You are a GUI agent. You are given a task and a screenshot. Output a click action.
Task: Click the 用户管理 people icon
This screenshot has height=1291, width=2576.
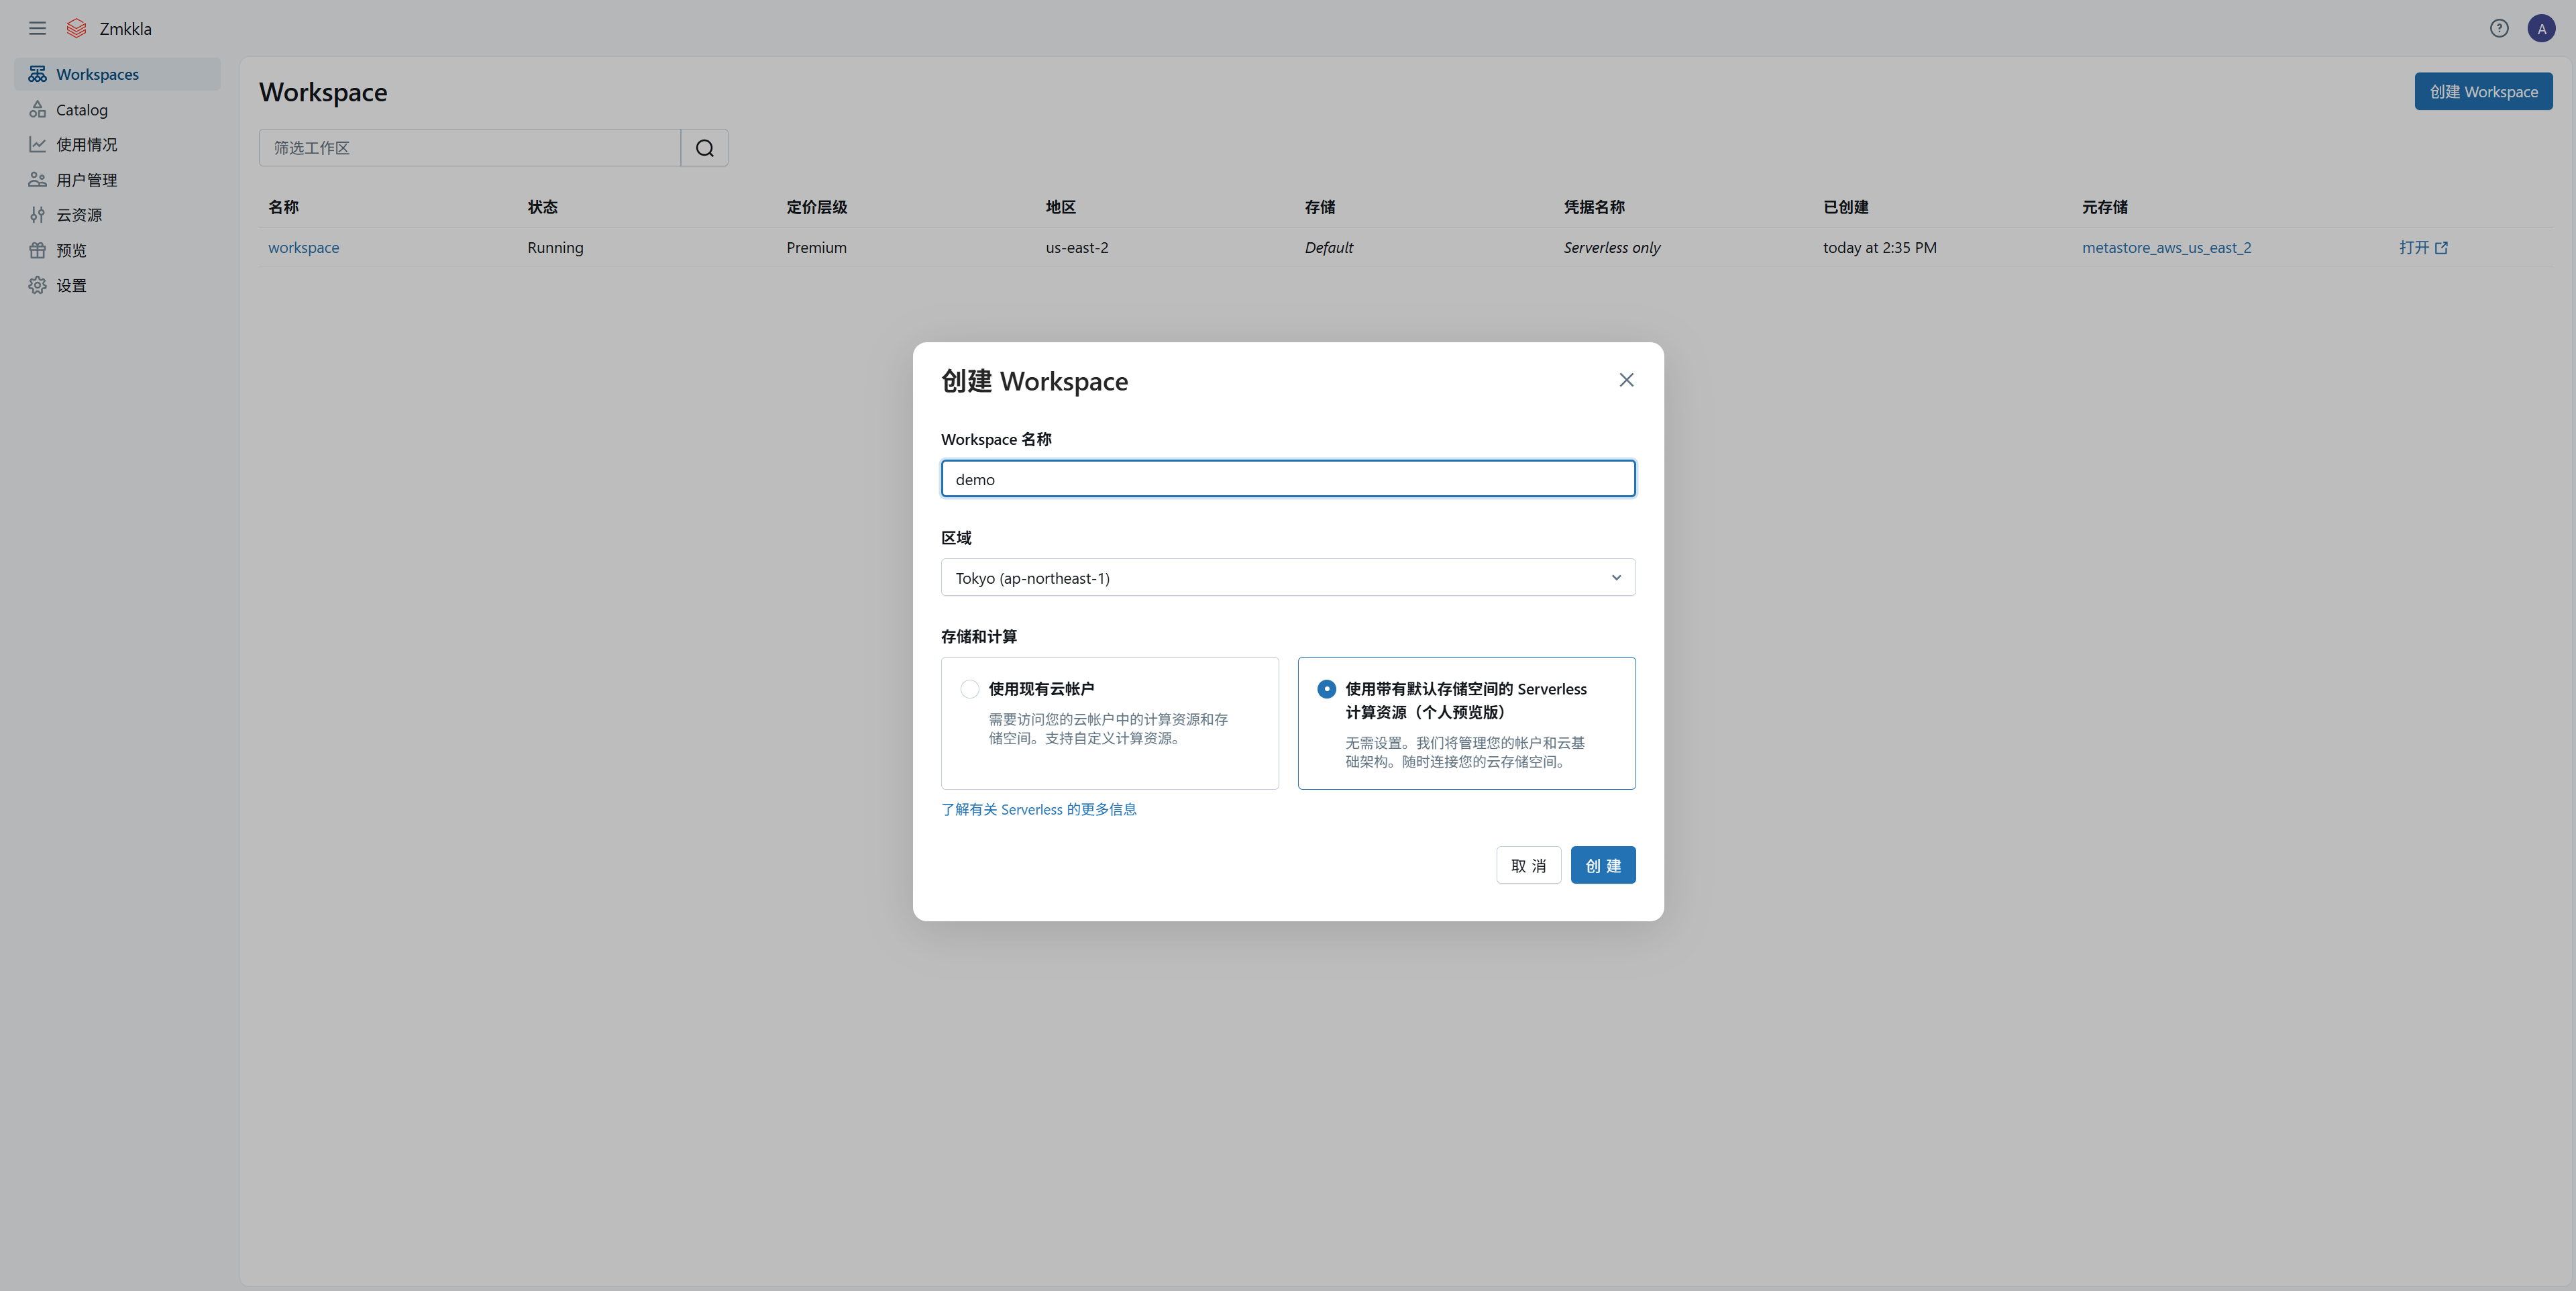click(x=37, y=180)
